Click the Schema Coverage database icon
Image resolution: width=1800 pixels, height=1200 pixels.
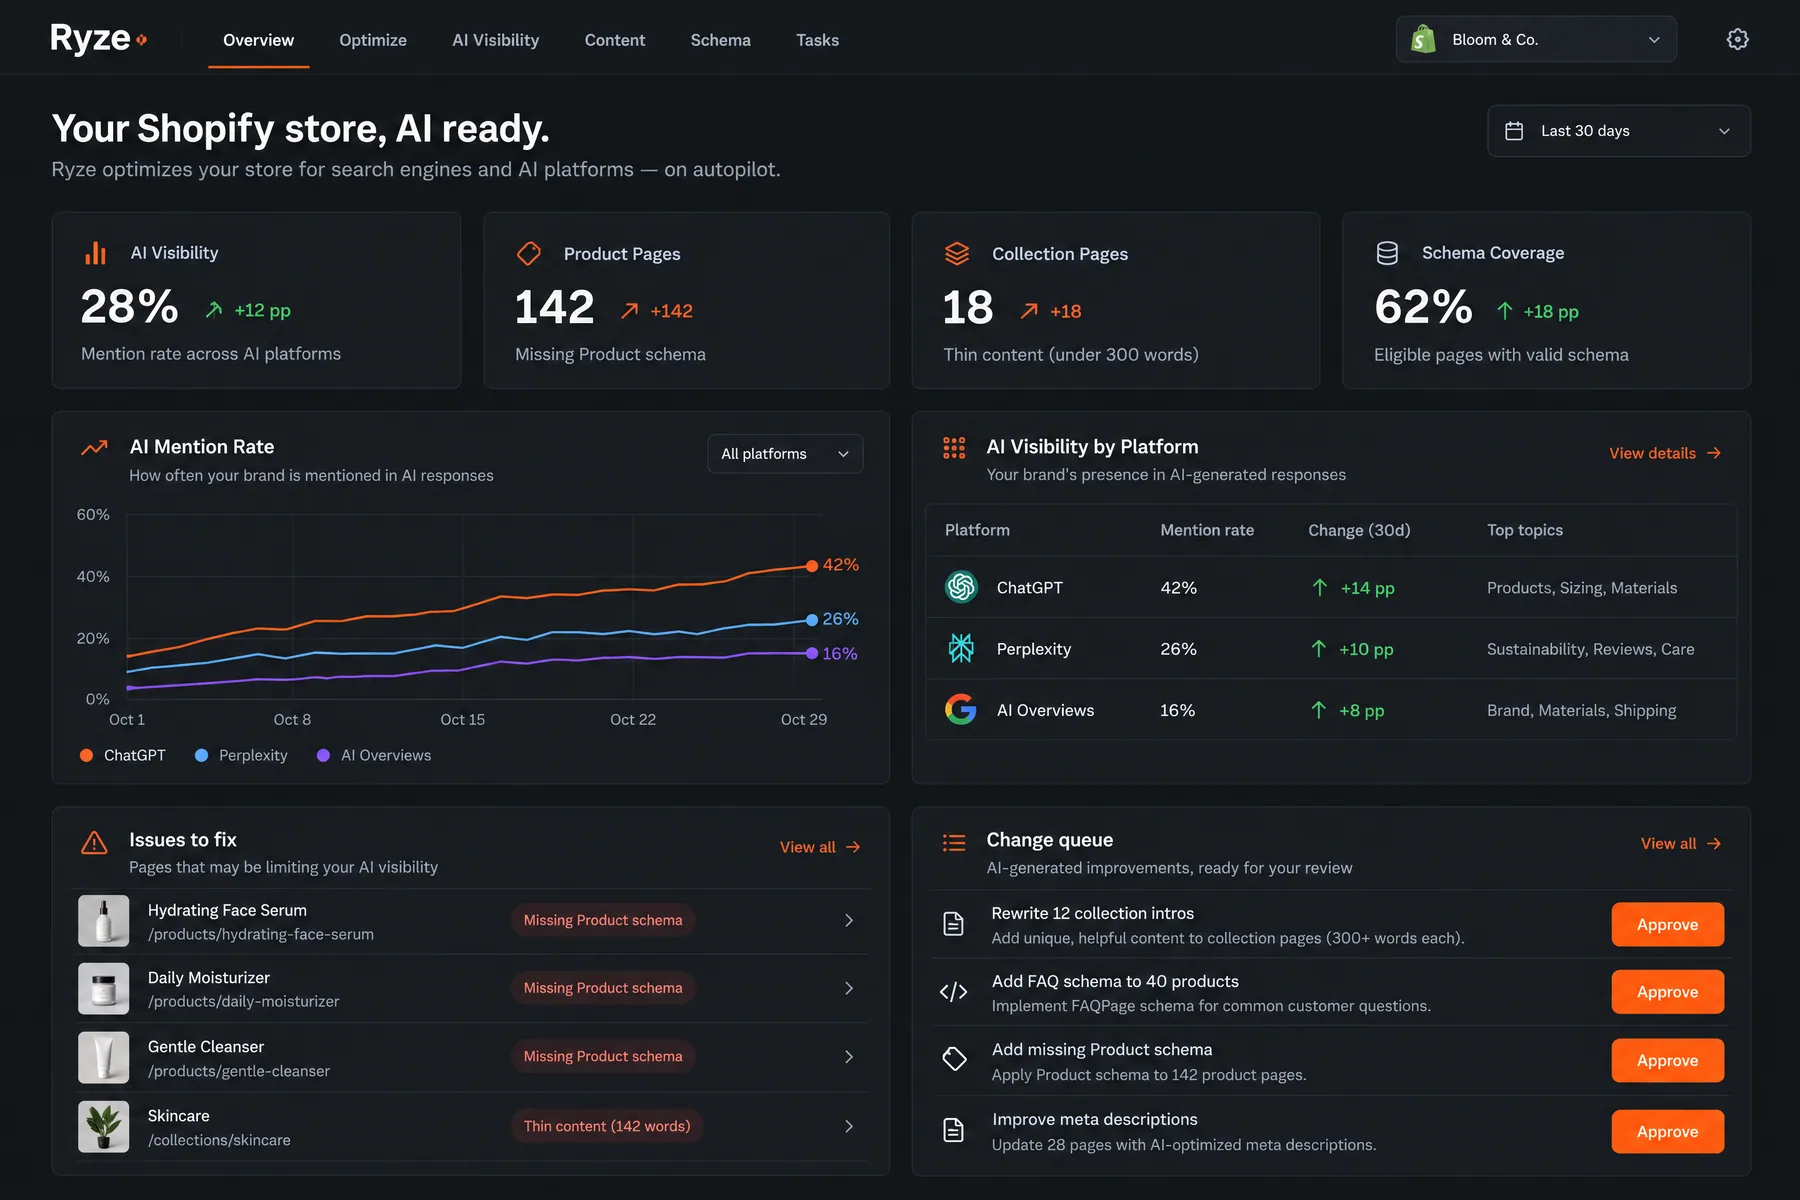click(1387, 253)
